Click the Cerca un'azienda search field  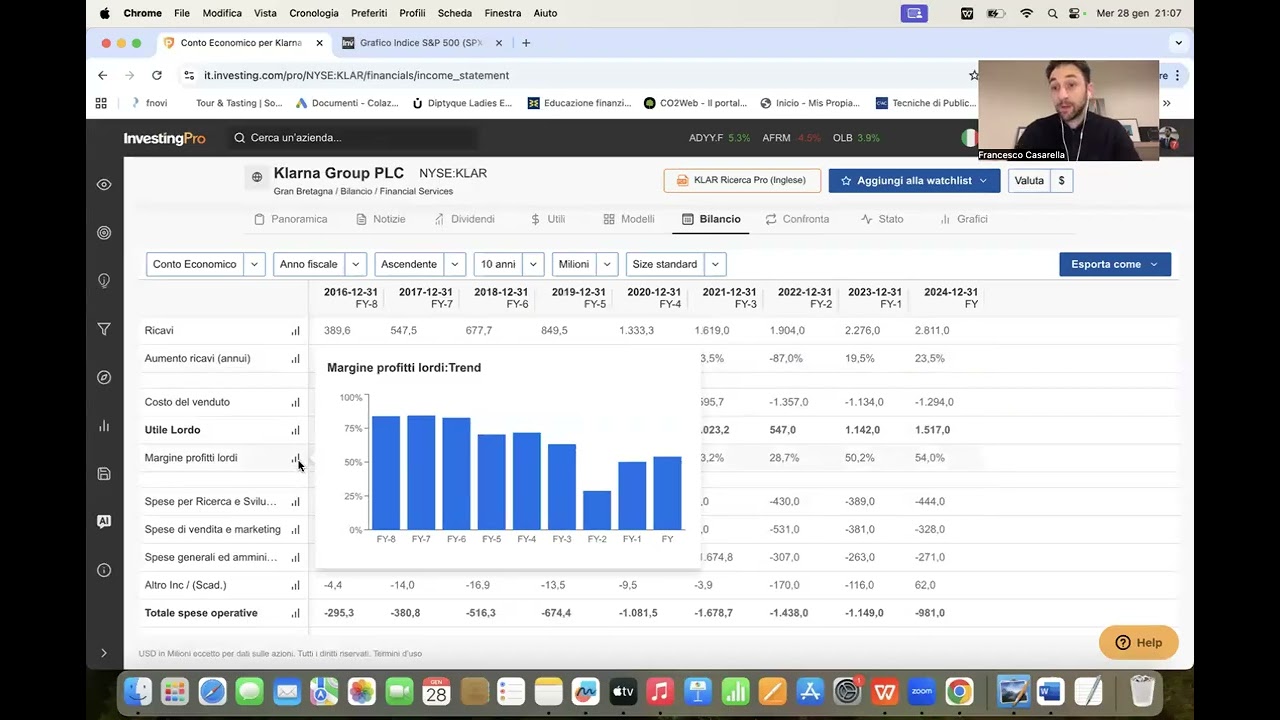click(355, 138)
